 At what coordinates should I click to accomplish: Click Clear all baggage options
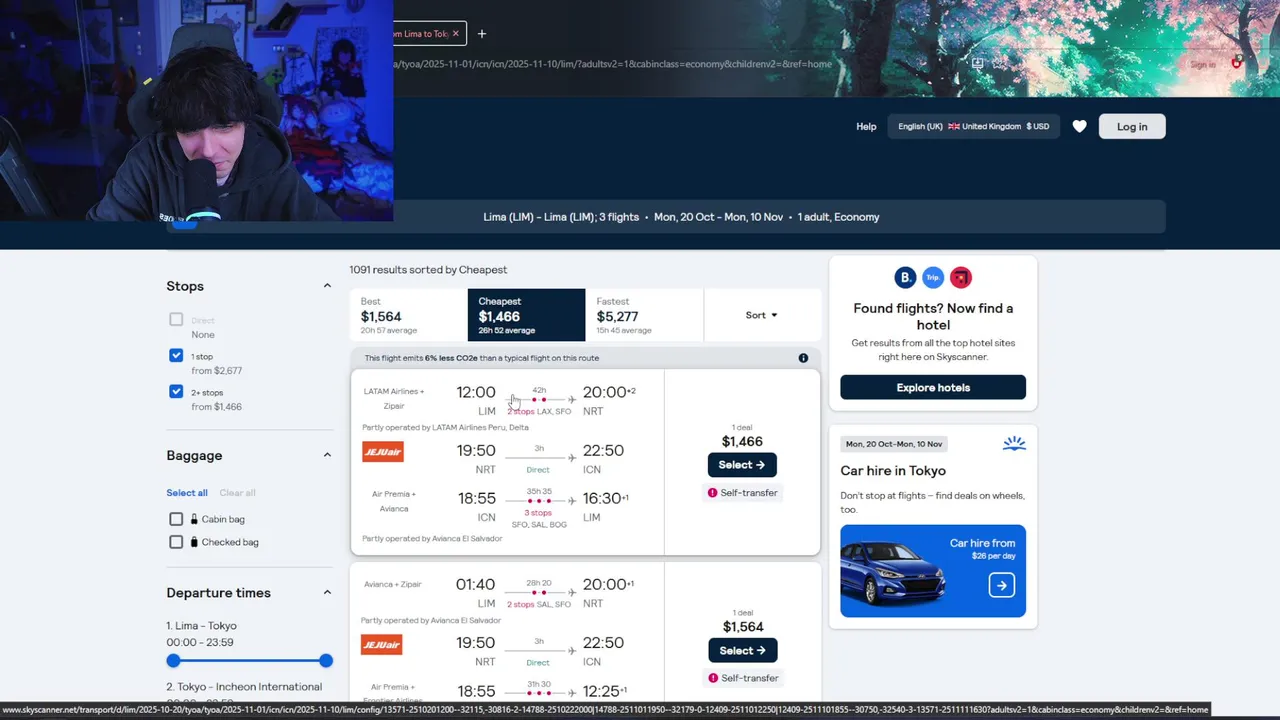(x=237, y=493)
